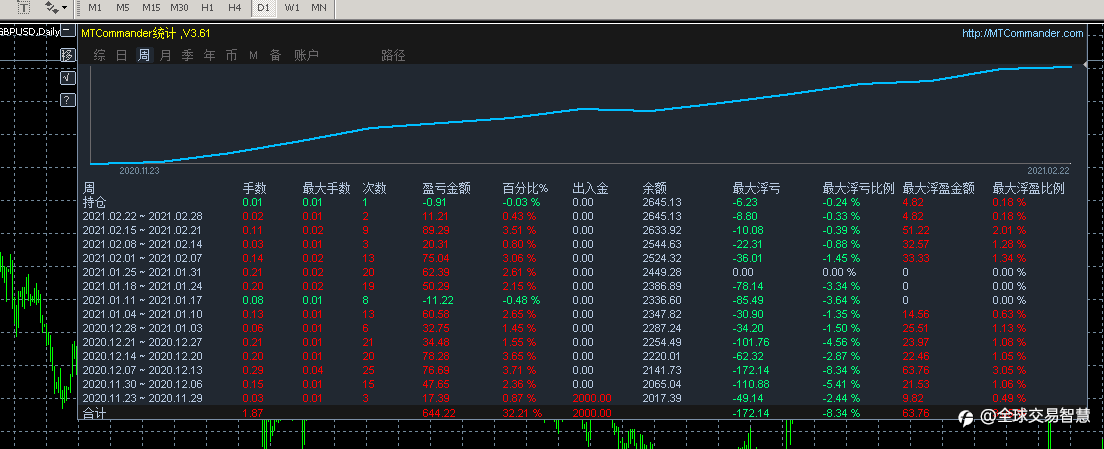1104x449 pixels.
Task: Open the M statistics tab
Action: click(x=253, y=56)
